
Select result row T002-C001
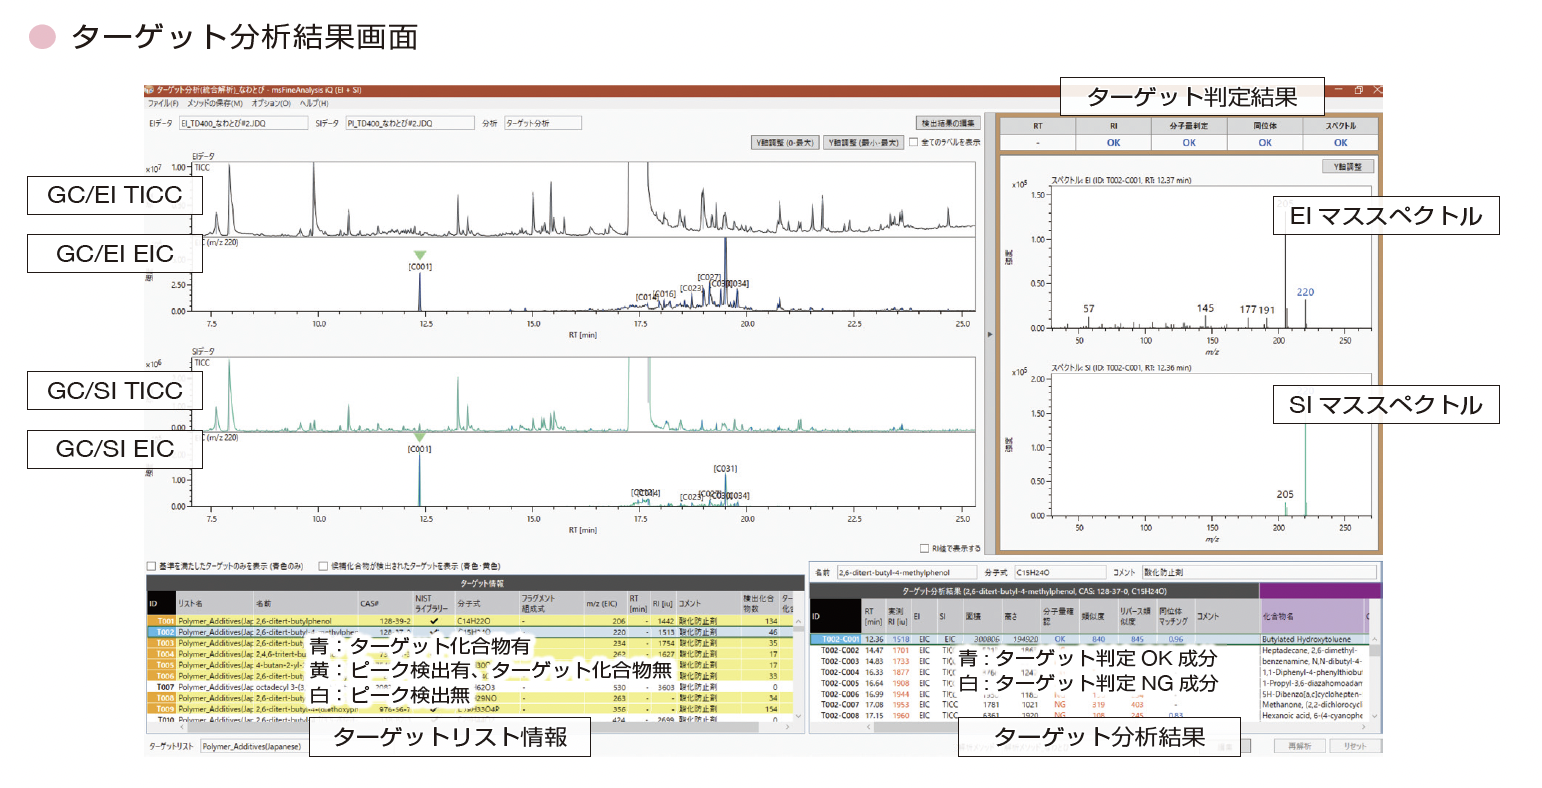point(1089,639)
